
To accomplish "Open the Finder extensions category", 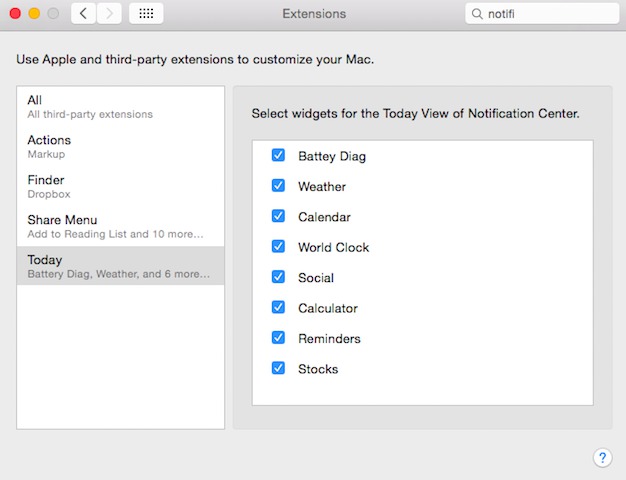I will coord(120,186).
